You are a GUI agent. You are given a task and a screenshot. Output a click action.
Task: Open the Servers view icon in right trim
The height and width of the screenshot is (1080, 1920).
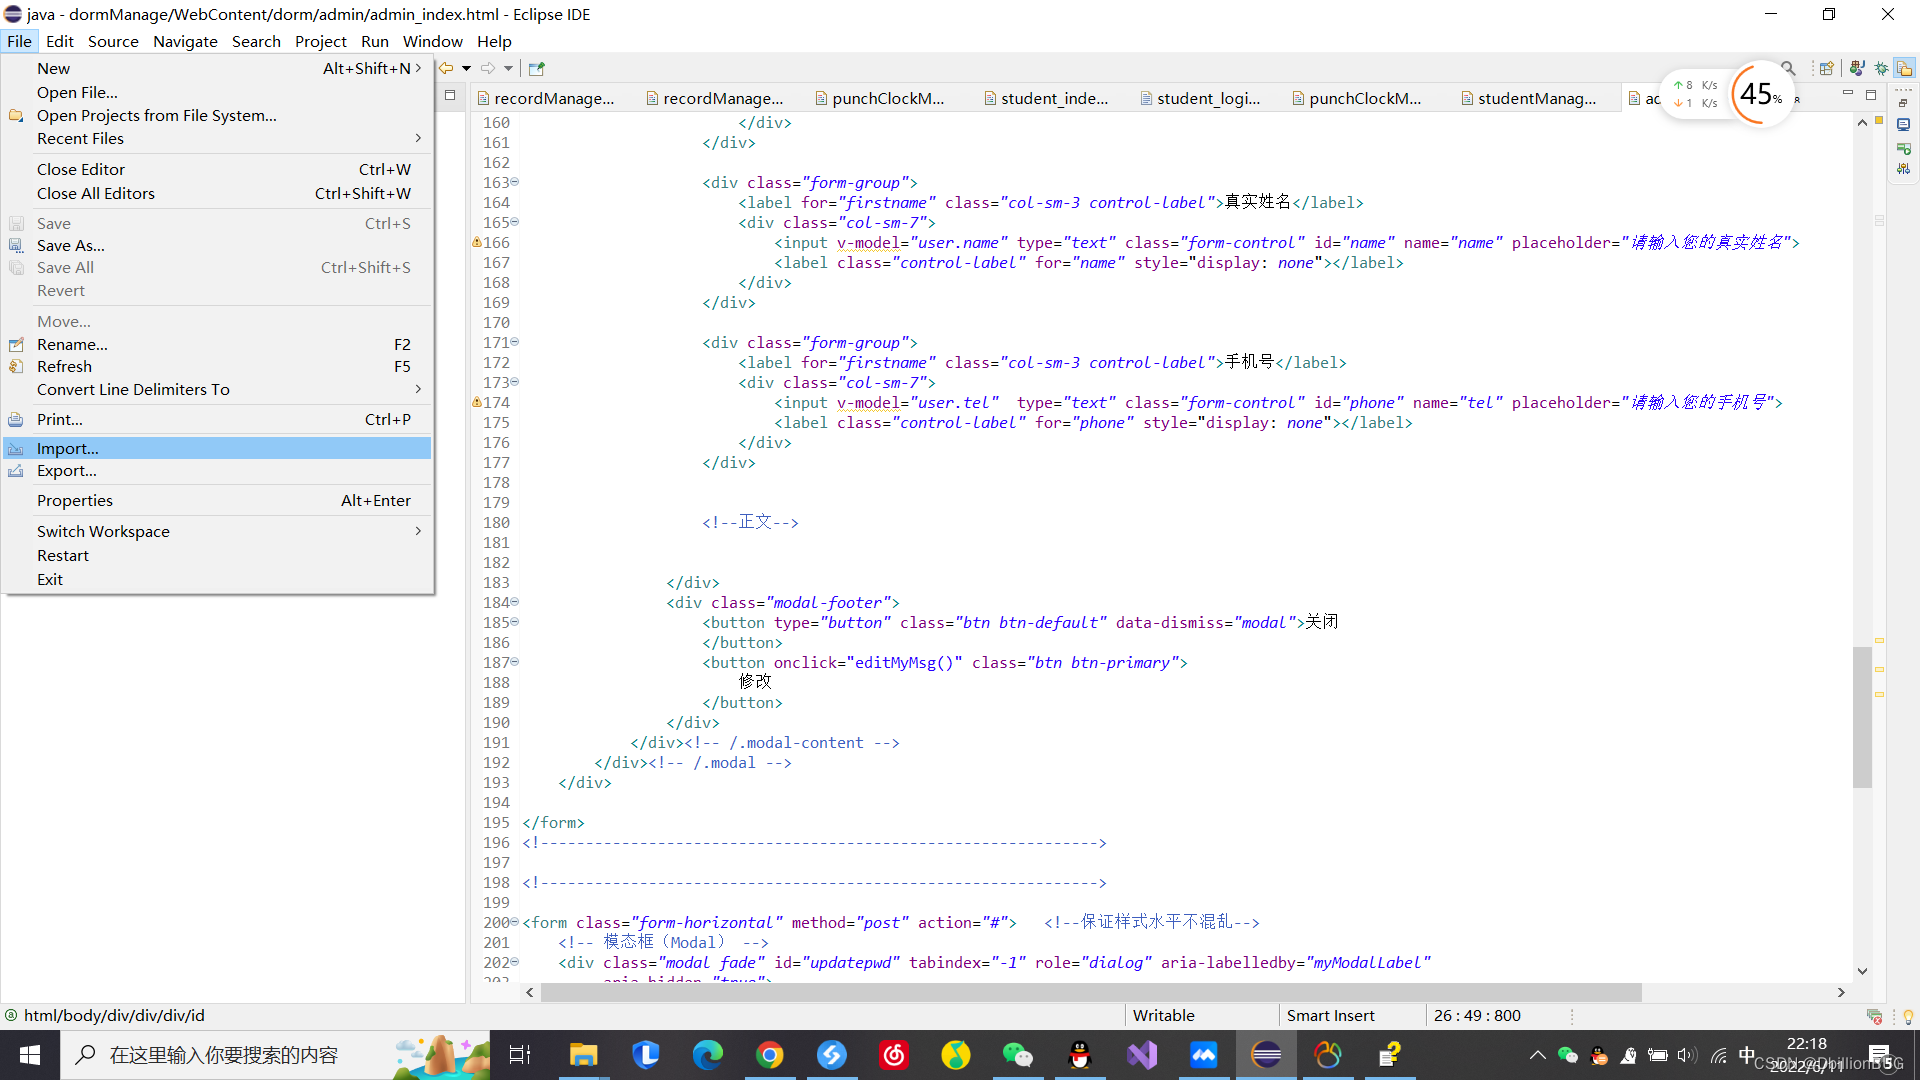1903,148
